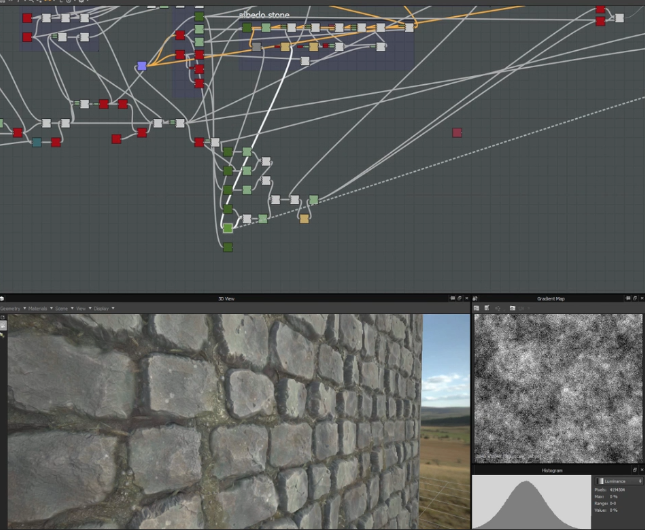Image resolution: width=645 pixels, height=530 pixels.
Task: Click the yellow node below the green node chain
Action: 304,218
